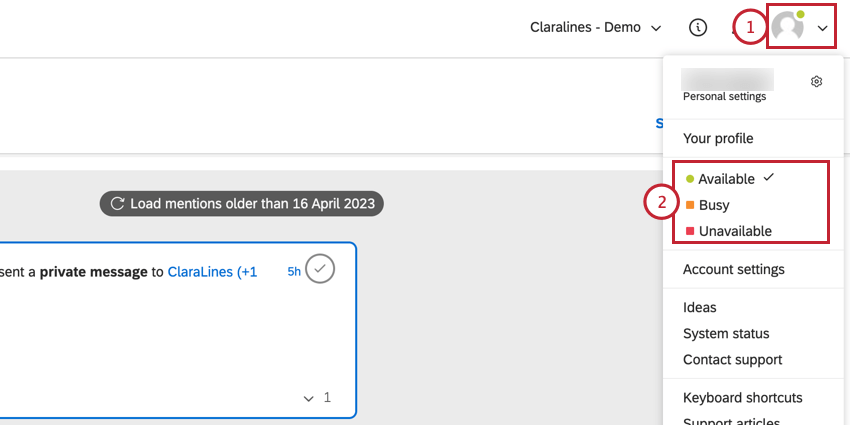Image resolution: width=850 pixels, height=425 pixels.
Task: Open the info circle icon
Action: click(x=698, y=27)
